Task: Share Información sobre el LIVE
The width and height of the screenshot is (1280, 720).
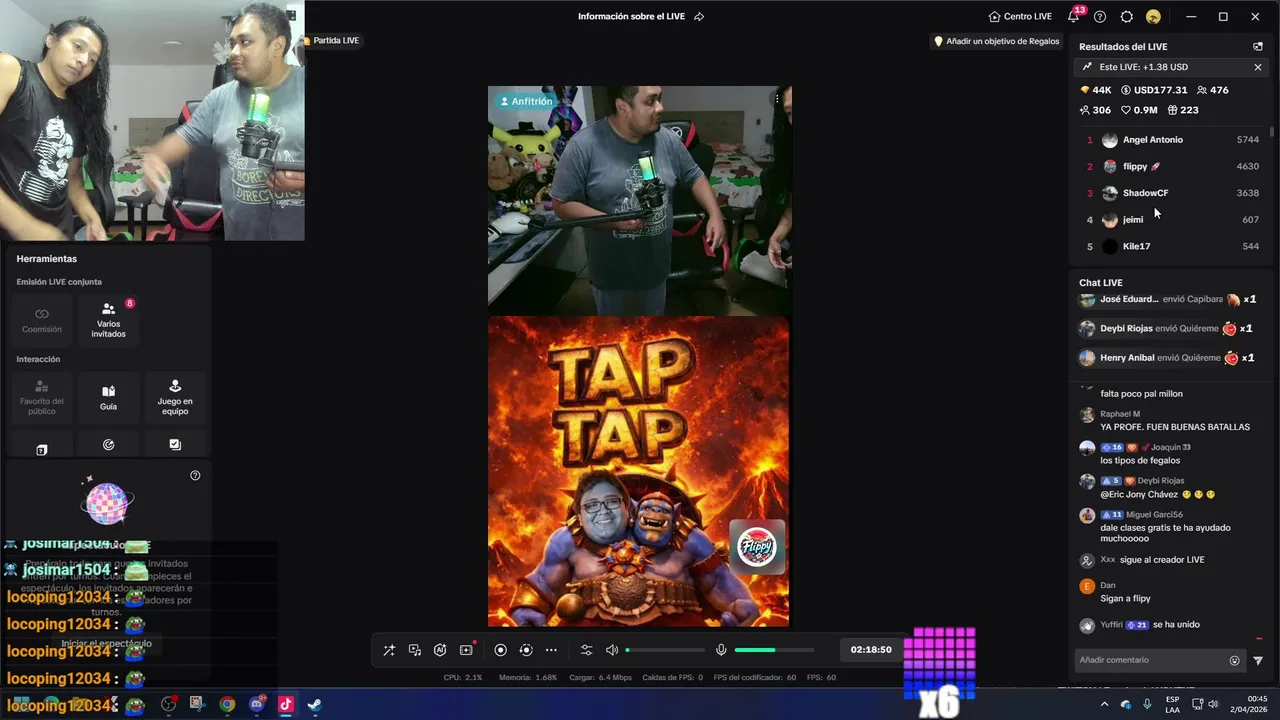Action: pos(699,17)
